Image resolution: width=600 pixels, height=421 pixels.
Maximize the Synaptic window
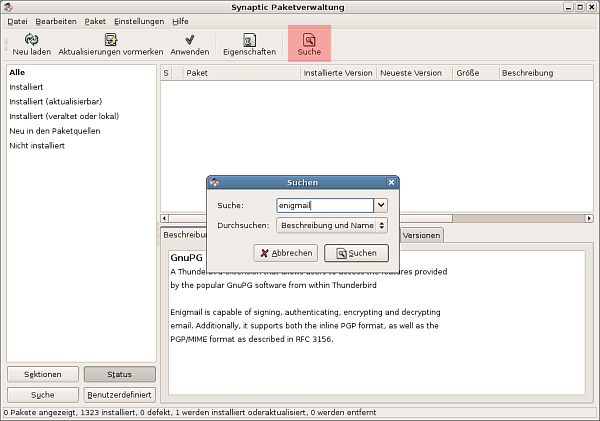pos(580,7)
